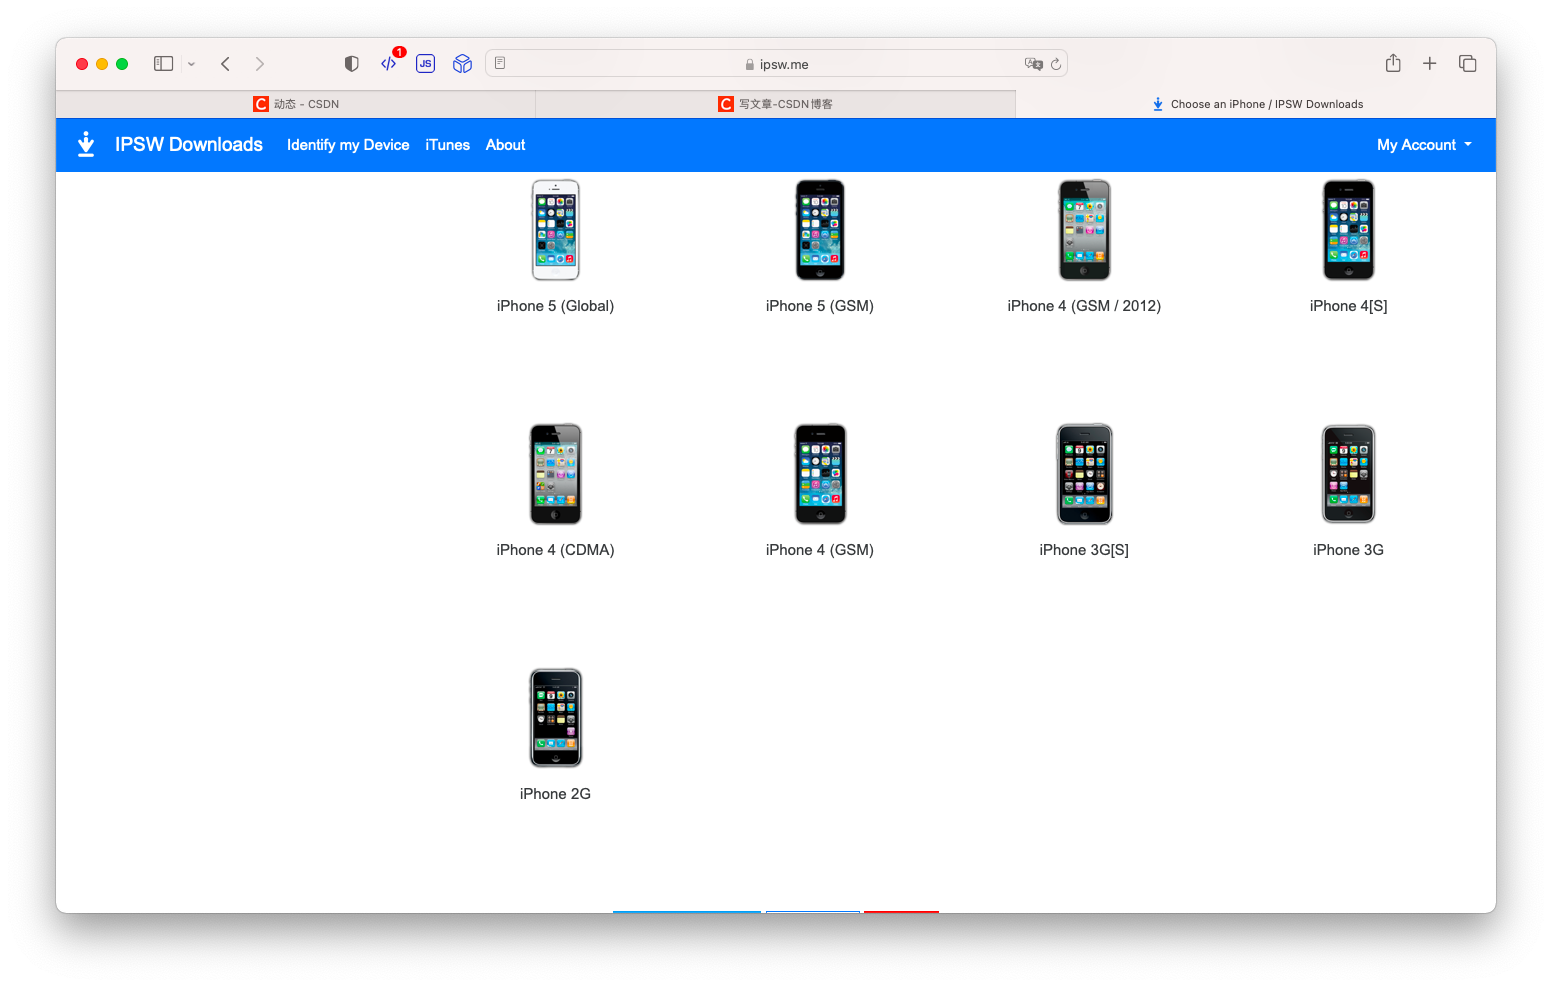Click the iPhone 2G label

tap(556, 794)
